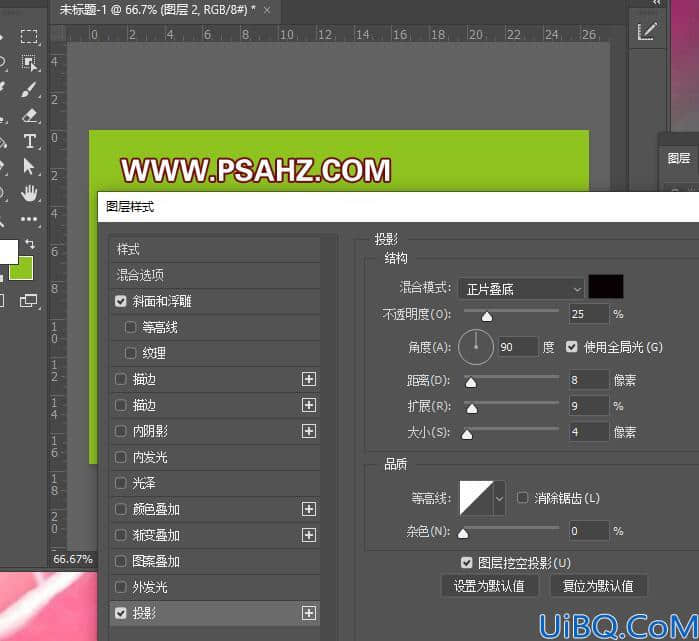The width and height of the screenshot is (699, 641).
Task: Adjust the 扩展 slider handle
Action: click(472, 408)
